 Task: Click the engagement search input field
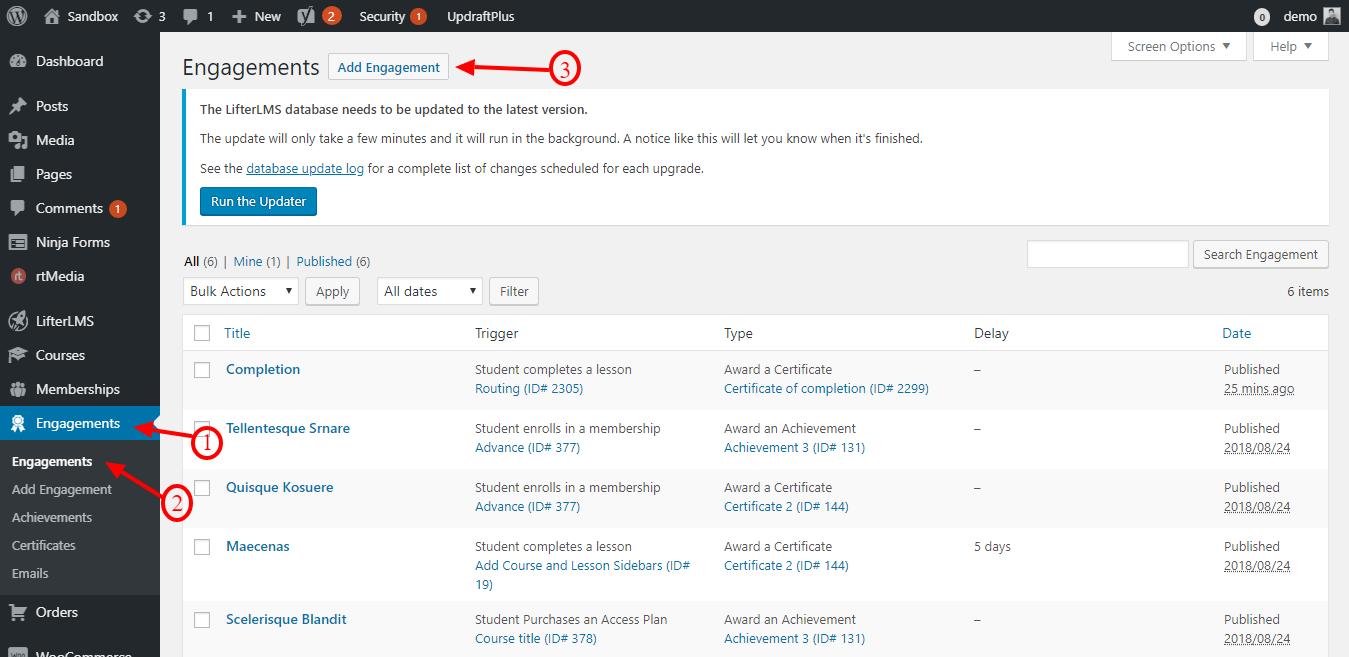[x=1108, y=254]
